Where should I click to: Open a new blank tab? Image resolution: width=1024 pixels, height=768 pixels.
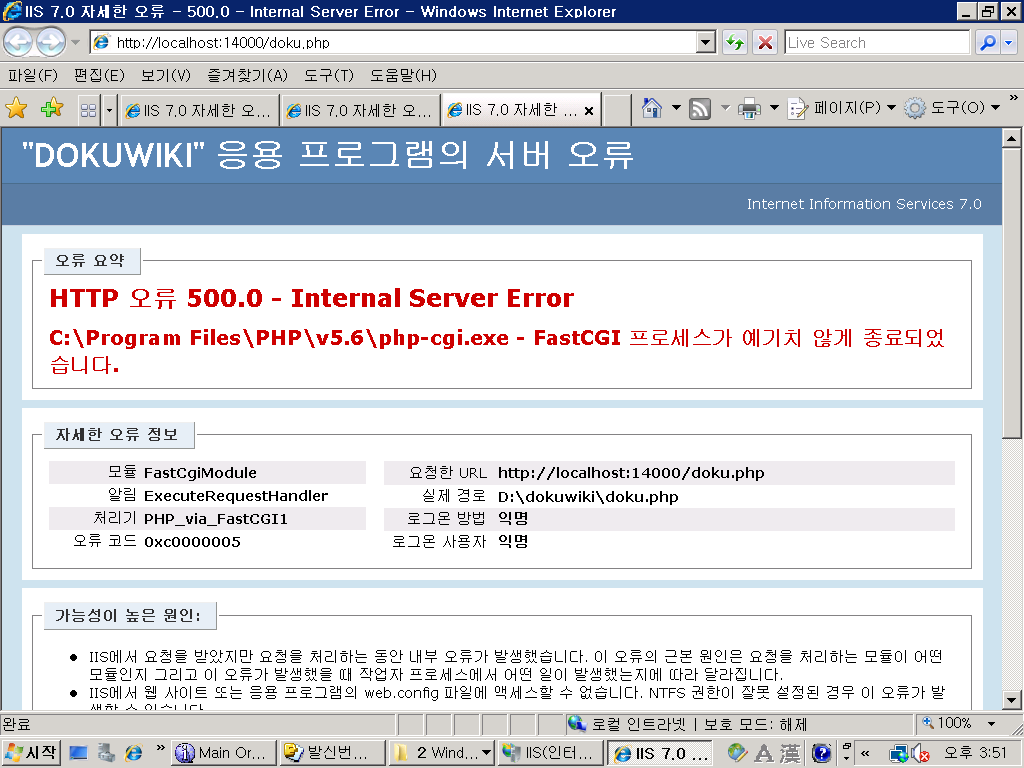click(x=616, y=110)
